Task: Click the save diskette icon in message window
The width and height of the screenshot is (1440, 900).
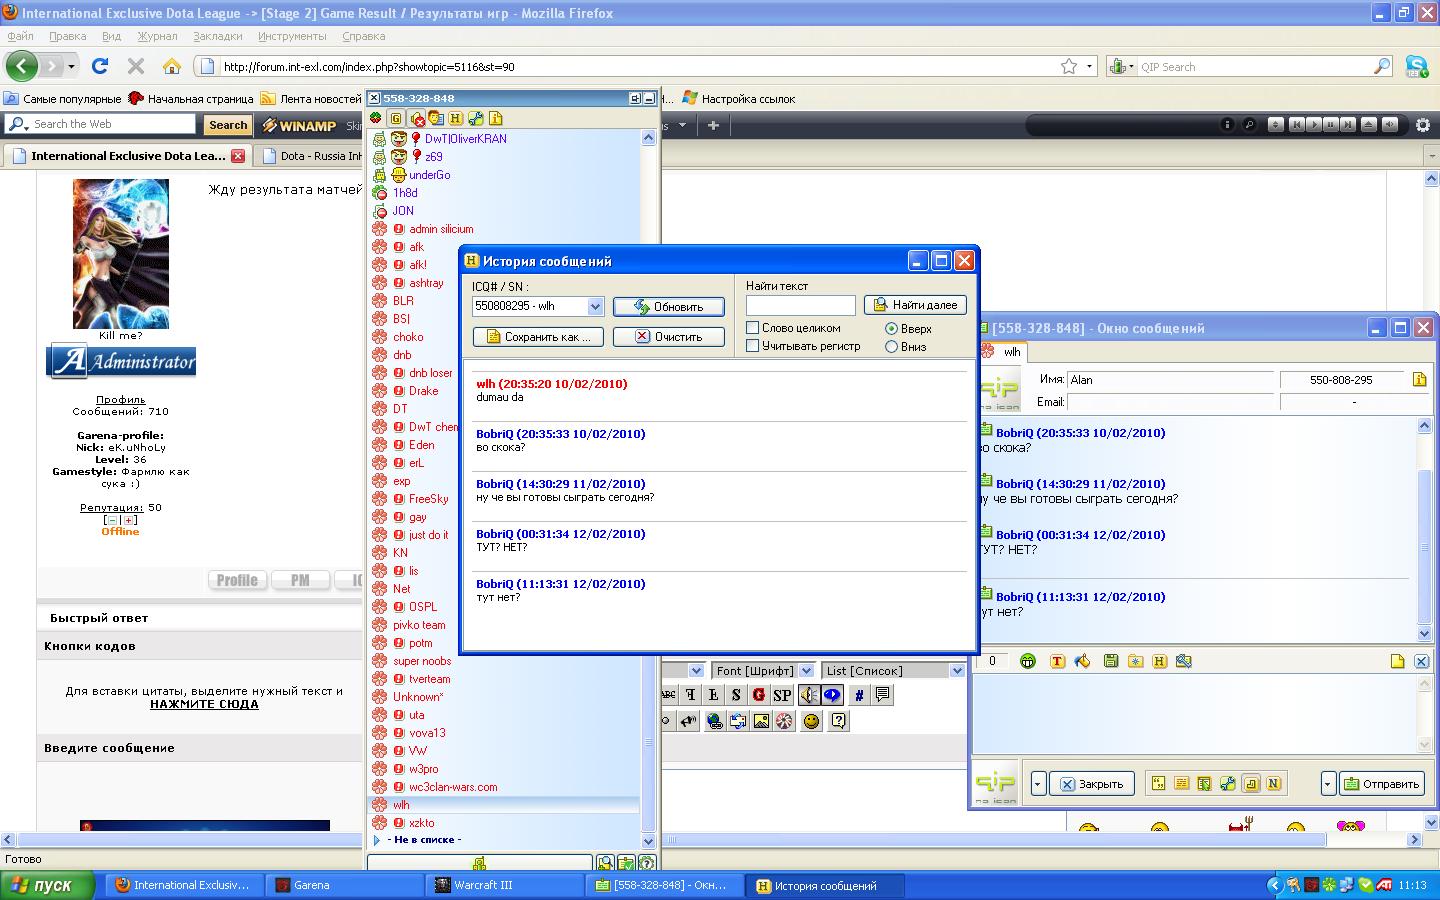Action: [1110, 661]
